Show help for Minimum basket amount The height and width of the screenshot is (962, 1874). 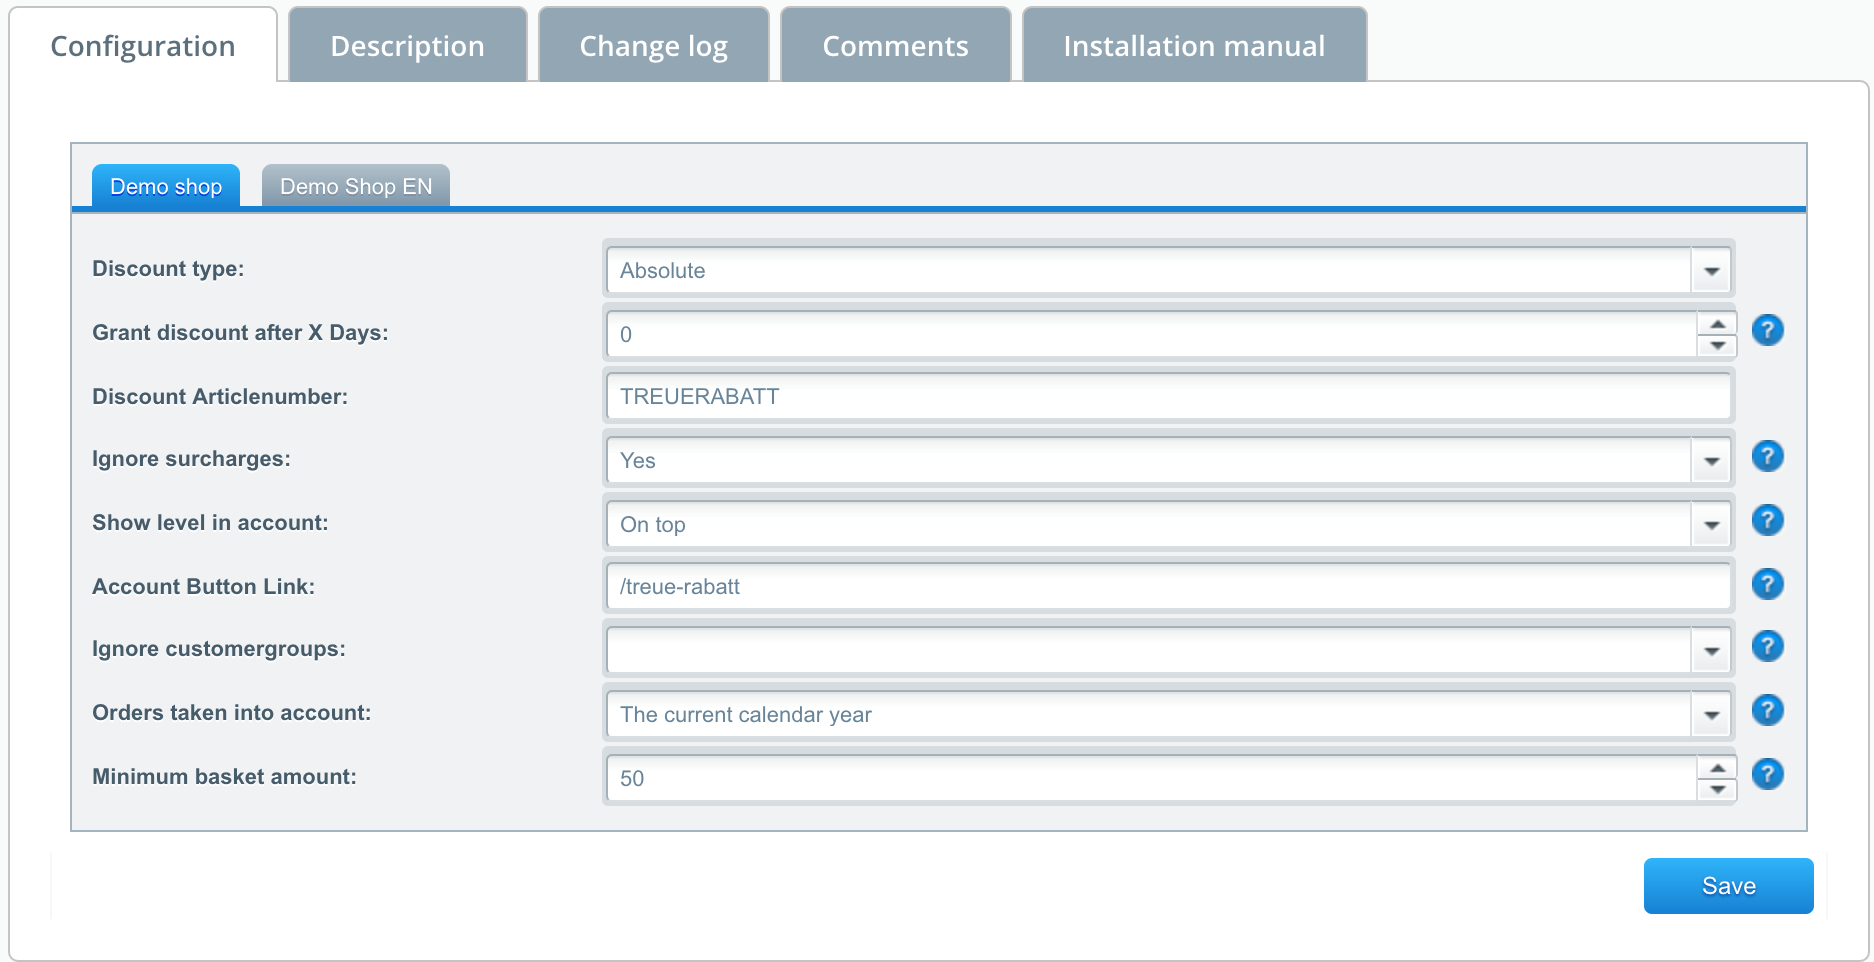[1767, 774]
